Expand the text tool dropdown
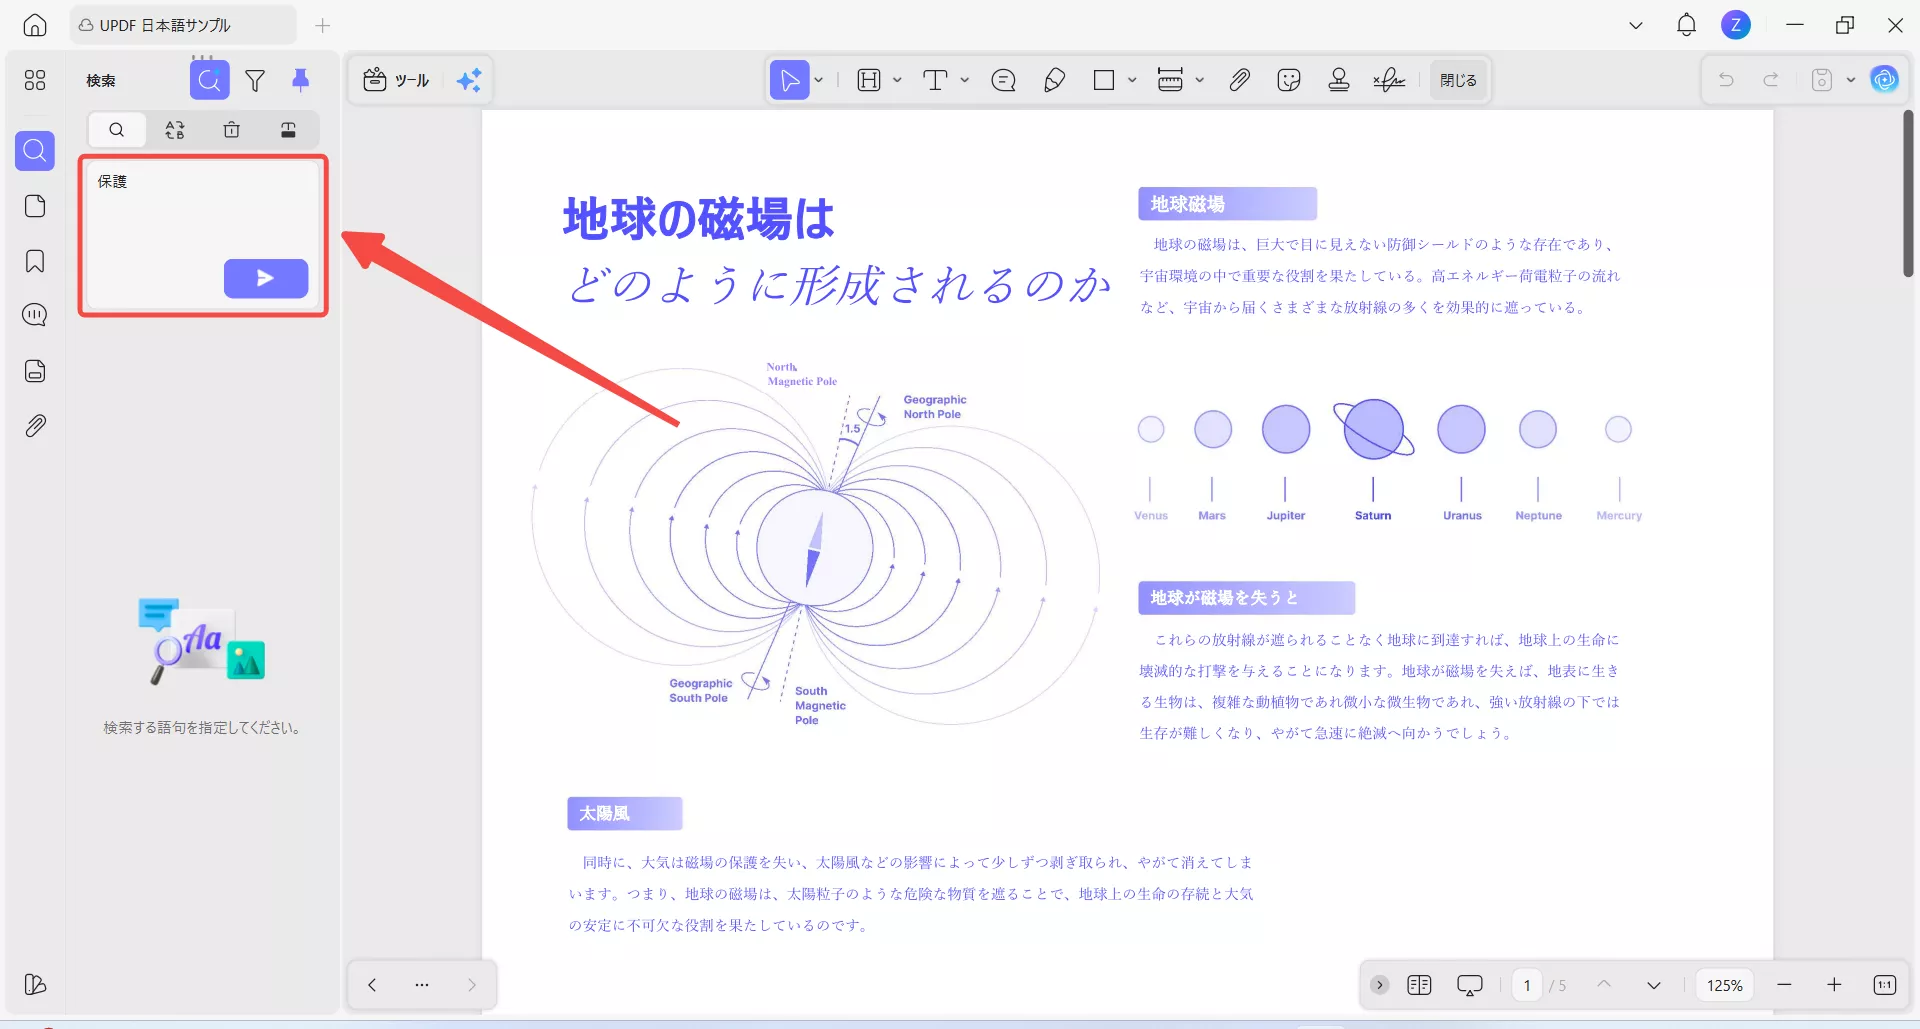1920x1029 pixels. click(964, 80)
